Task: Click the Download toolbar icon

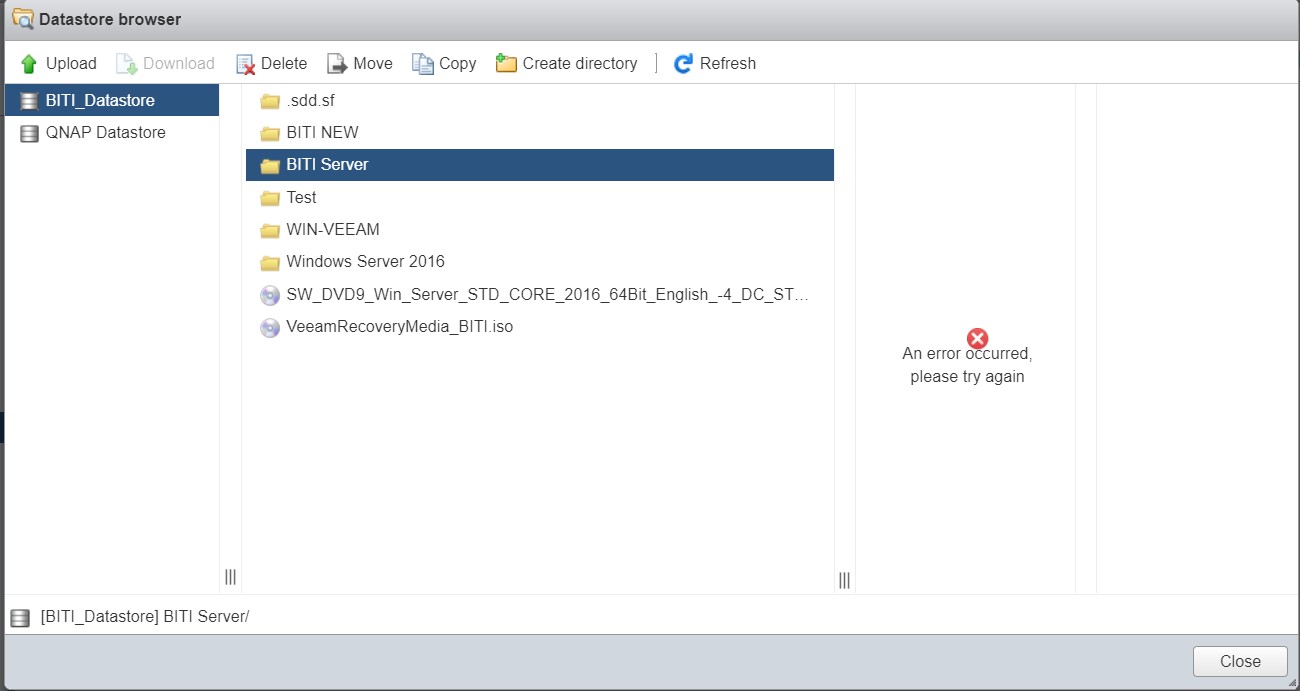Action: coord(126,64)
